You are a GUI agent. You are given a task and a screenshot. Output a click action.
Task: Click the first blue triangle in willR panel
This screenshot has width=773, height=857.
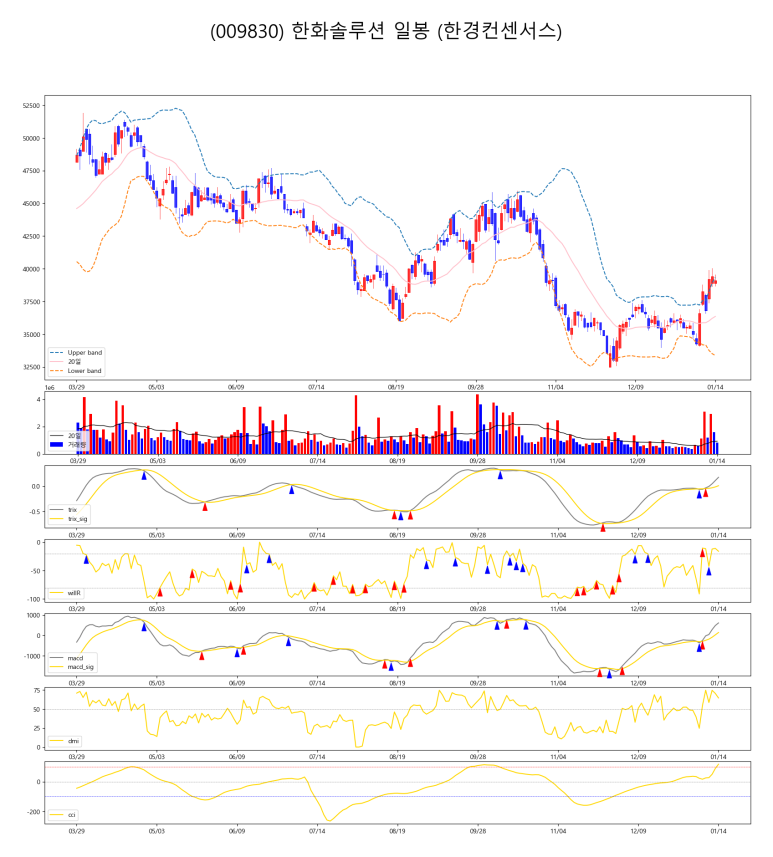click(x=86, y=560)
